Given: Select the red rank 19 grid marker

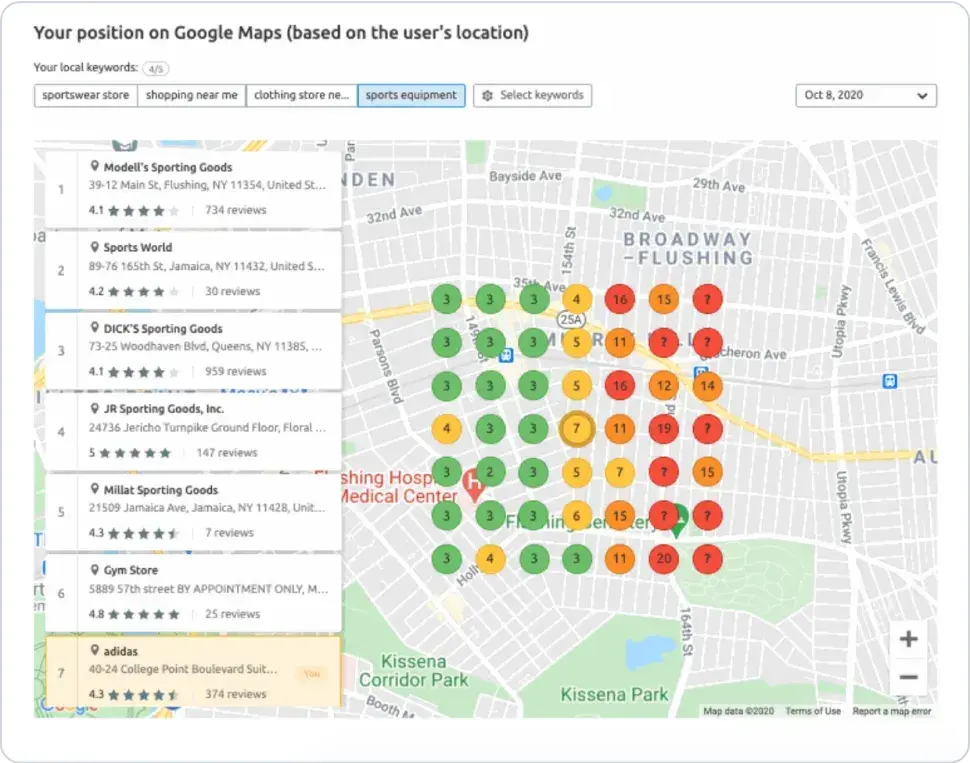Looking at the screenshot, I should tap(664, 428).
